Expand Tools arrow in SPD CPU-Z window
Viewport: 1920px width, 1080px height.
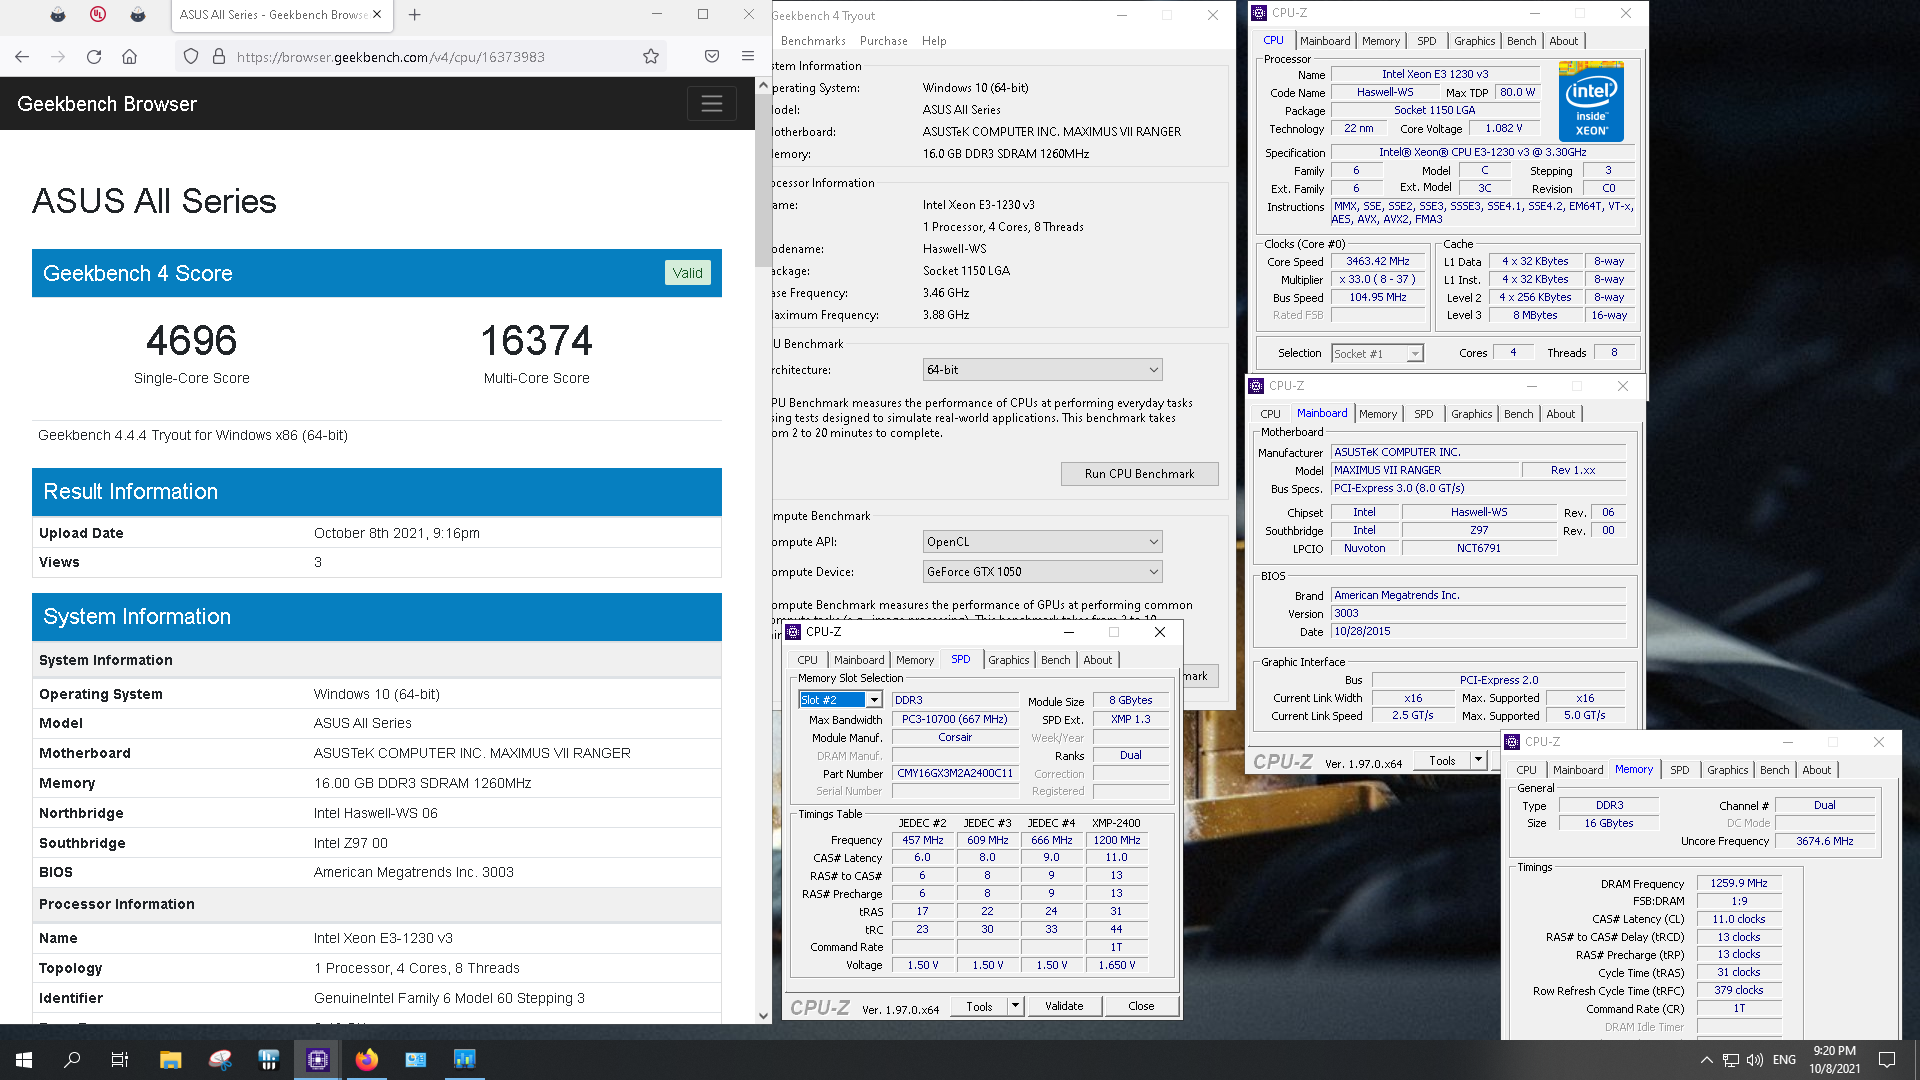[x=1015, y=1006]
